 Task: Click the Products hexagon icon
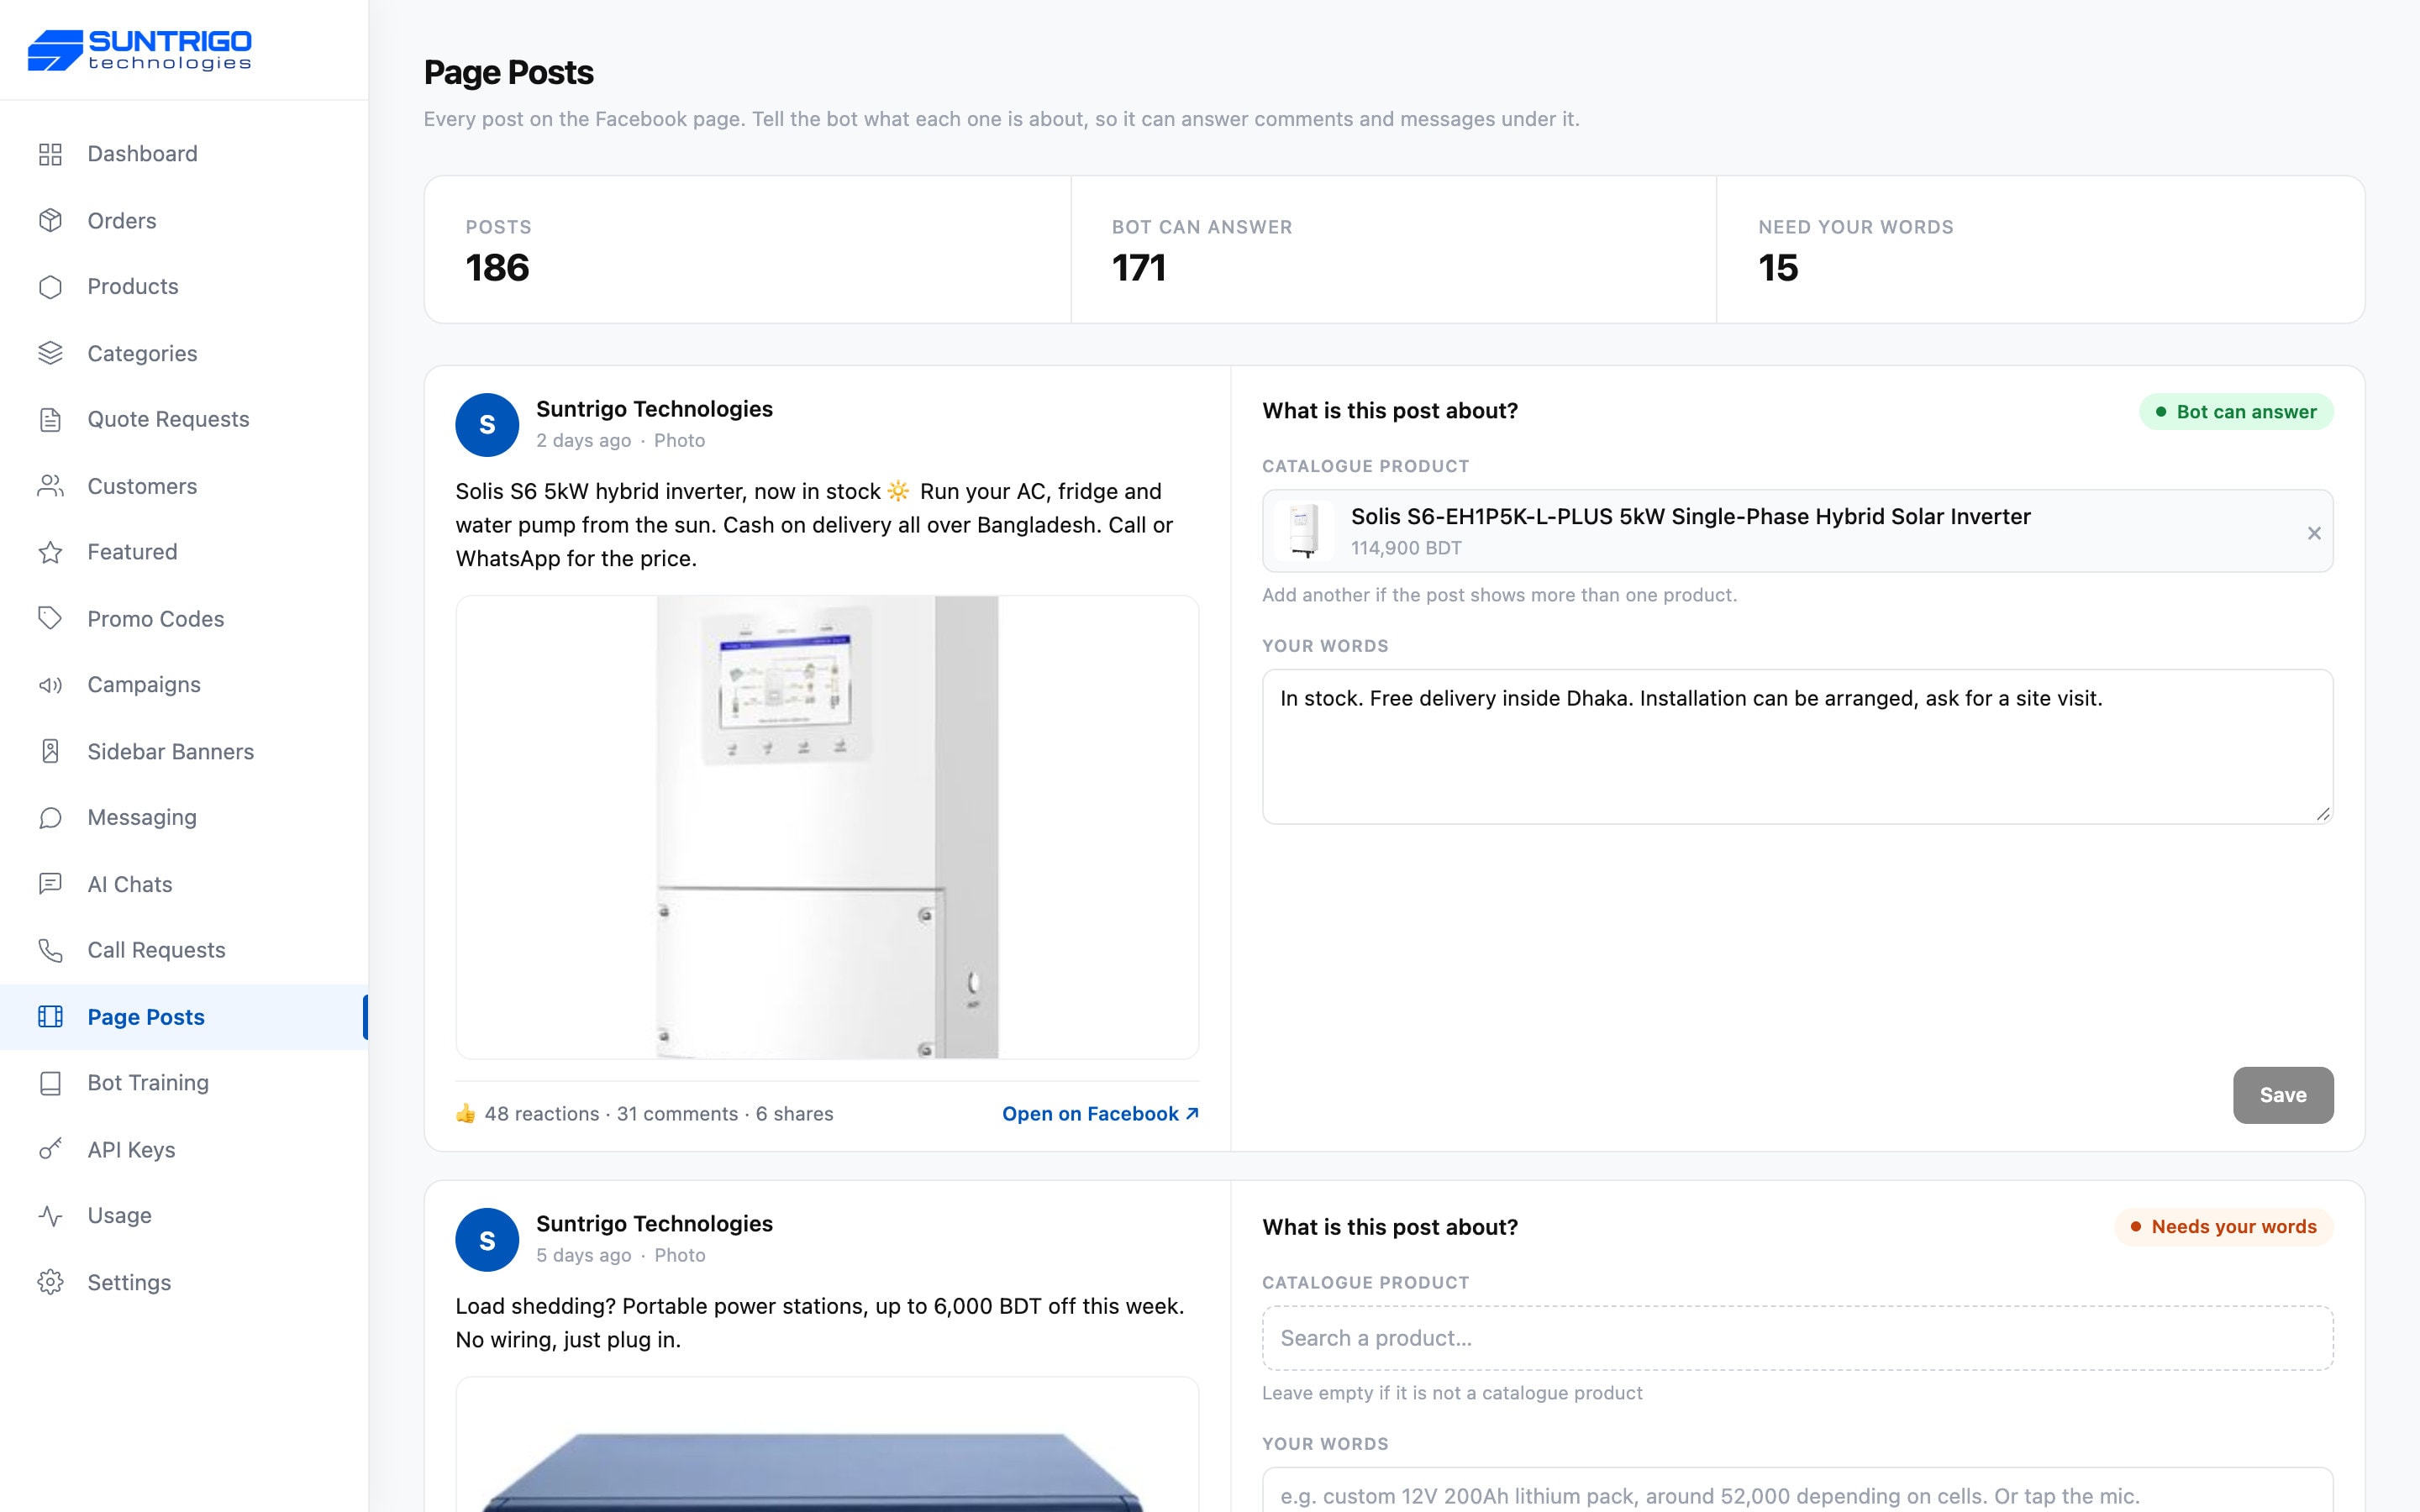pos(50,287)
